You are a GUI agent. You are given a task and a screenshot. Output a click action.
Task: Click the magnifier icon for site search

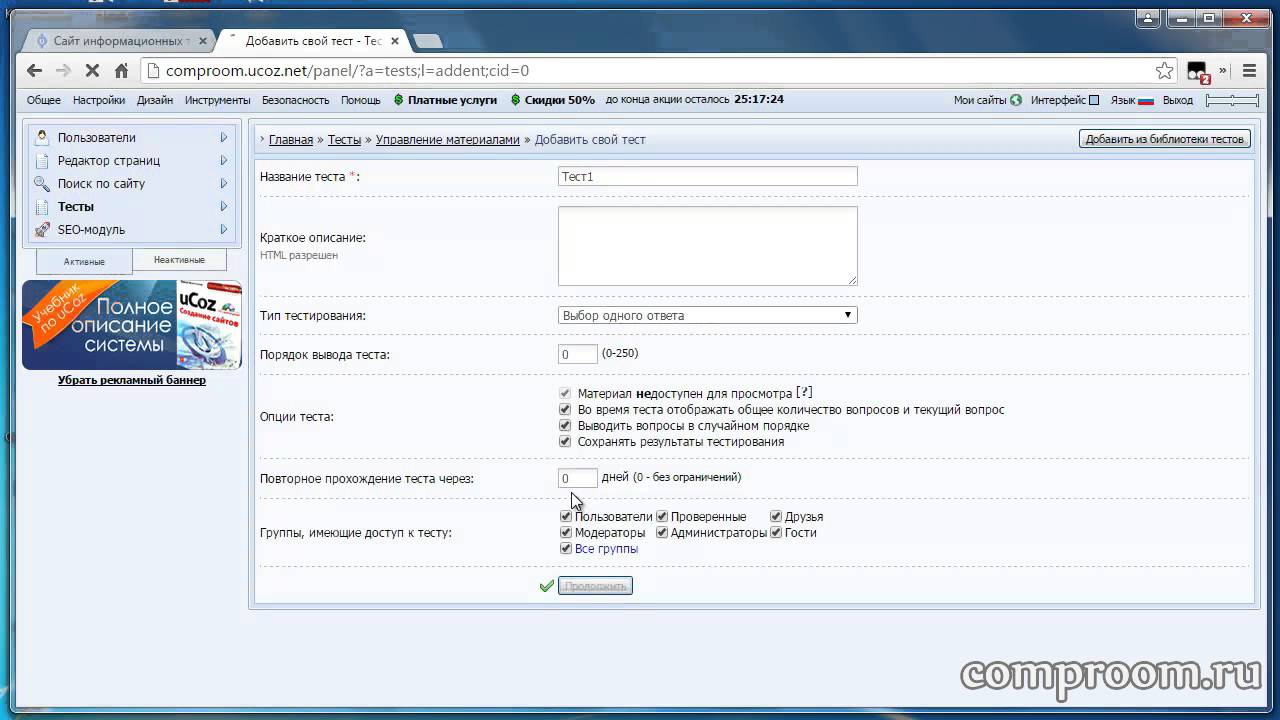[x=41, y=183]
